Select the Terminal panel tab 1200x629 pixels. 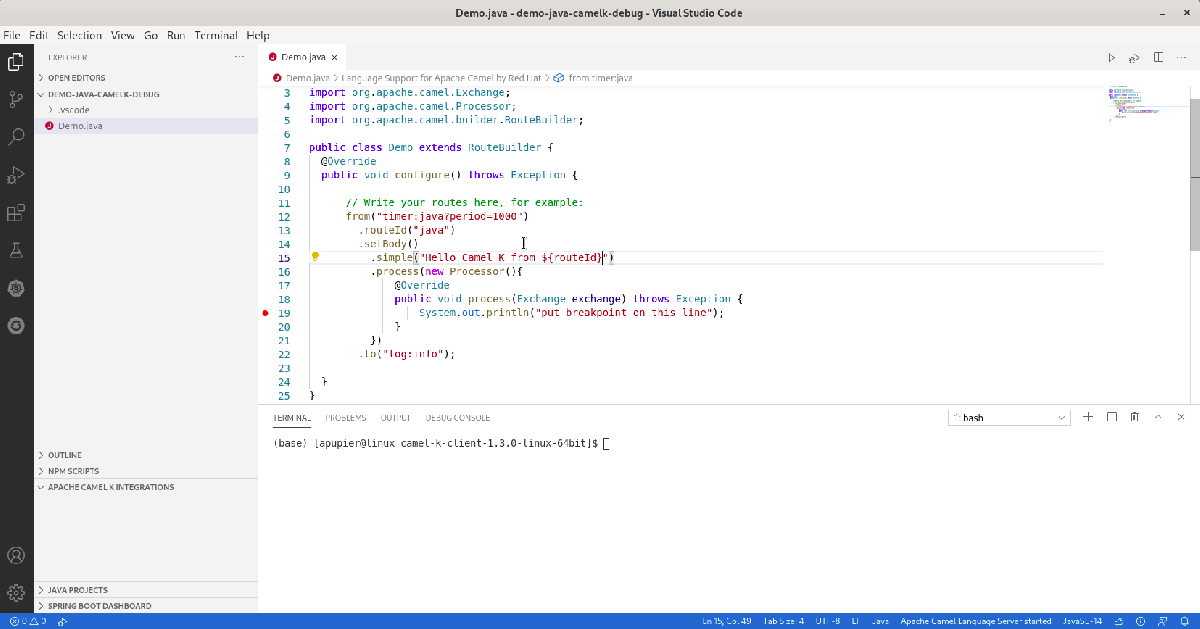pos(291,417)
